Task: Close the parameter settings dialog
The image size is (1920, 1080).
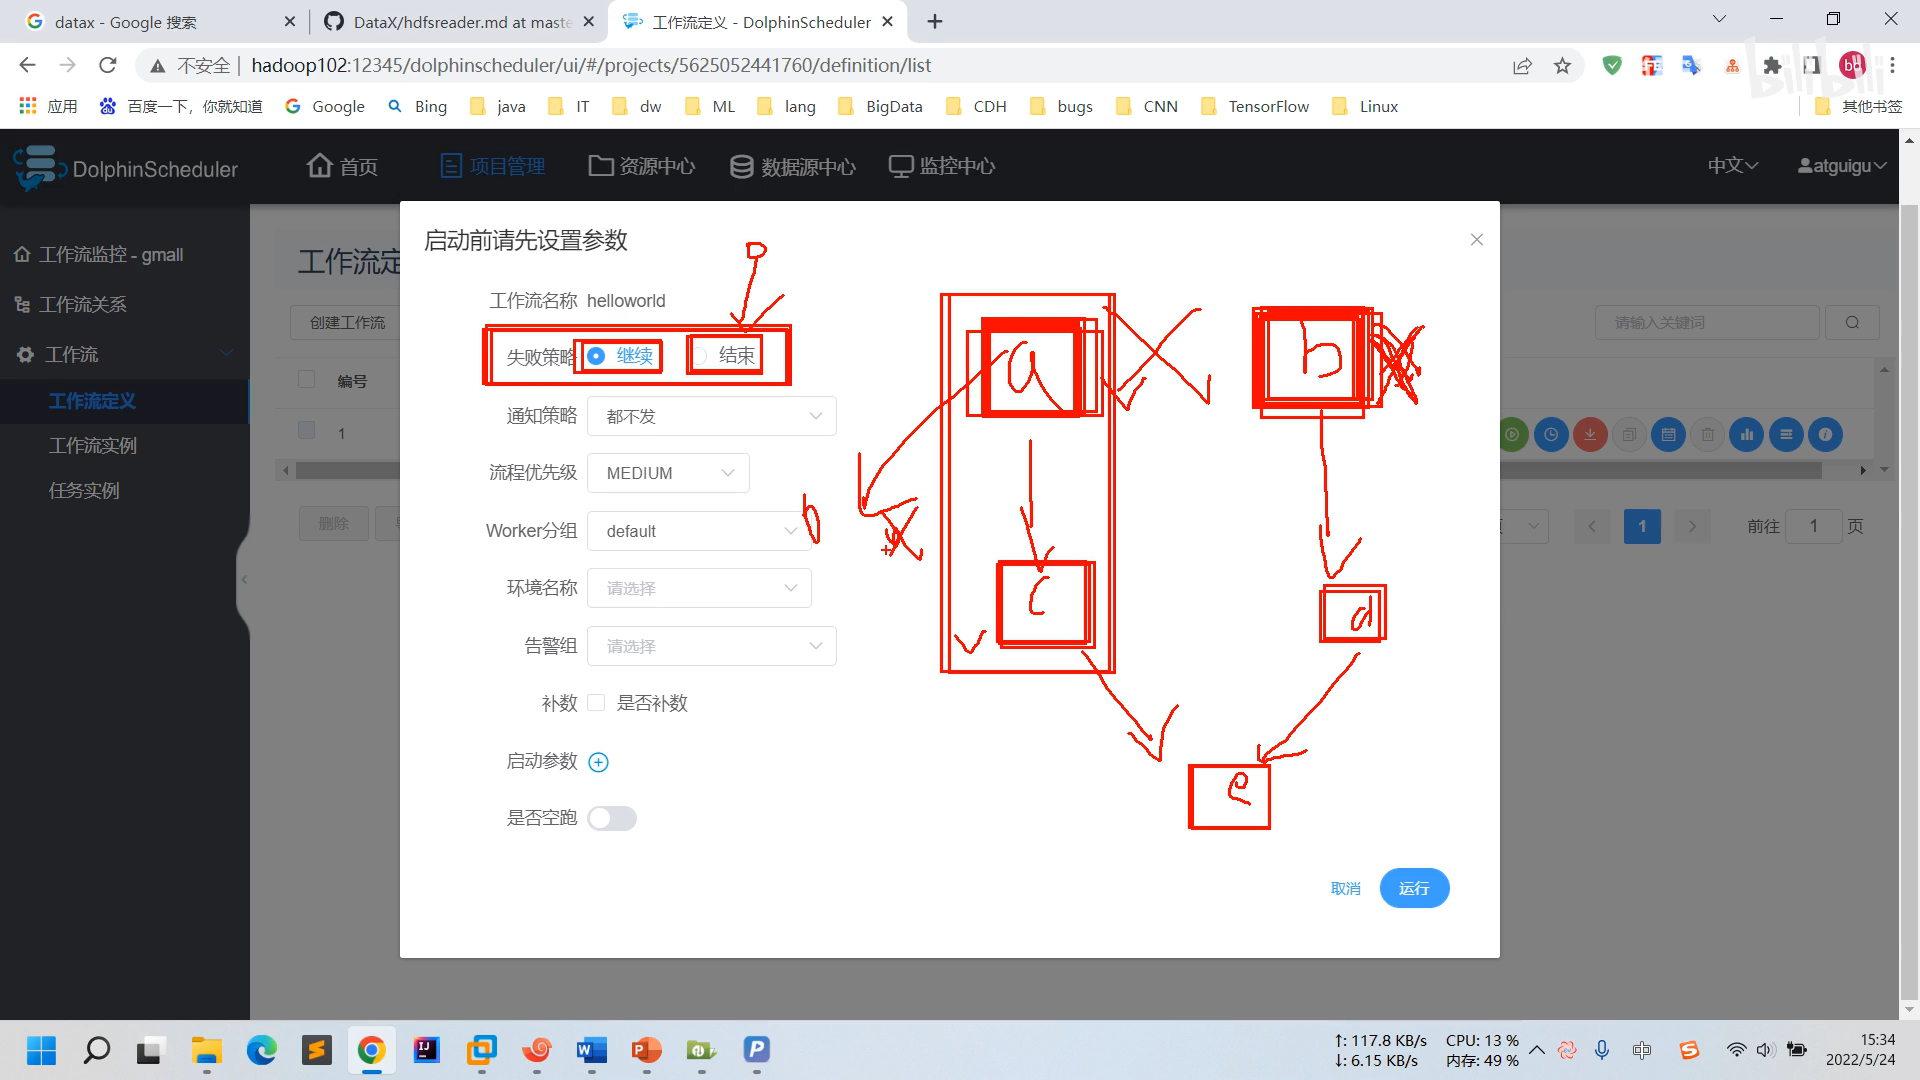Action: point(1476,240)
